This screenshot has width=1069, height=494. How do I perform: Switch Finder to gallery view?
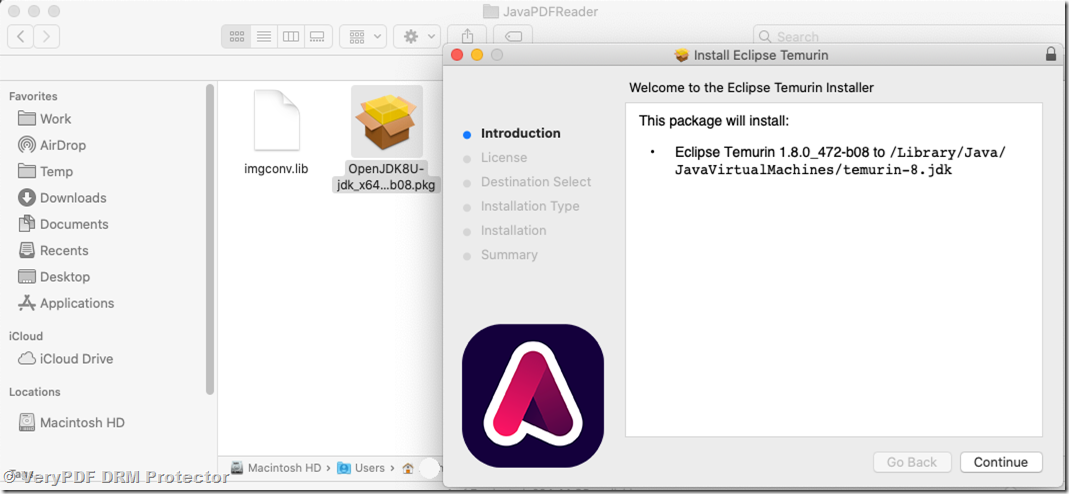click(318, 36)
